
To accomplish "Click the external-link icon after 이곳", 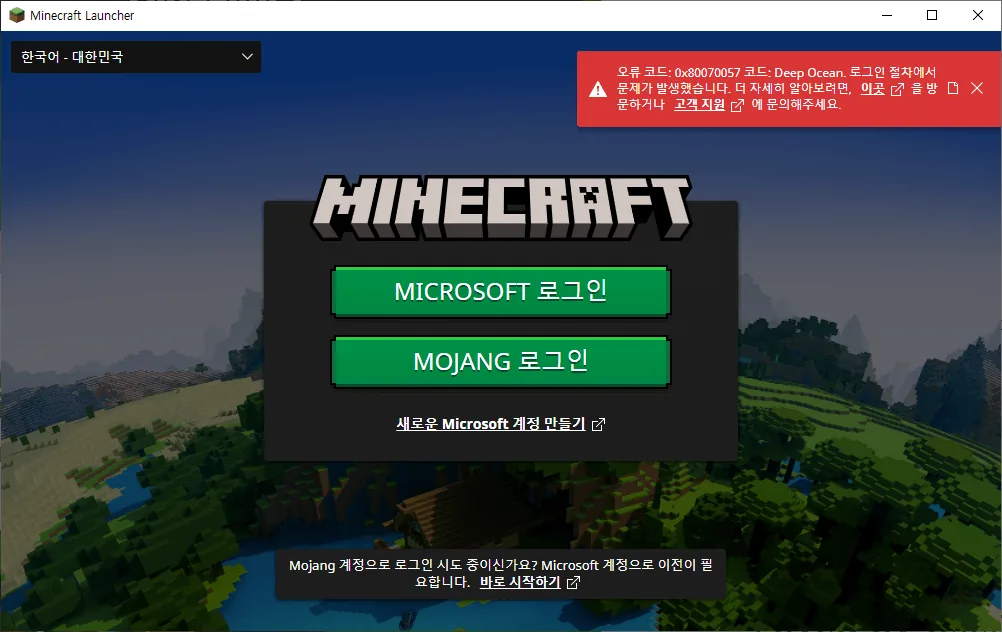I will 897,89.
